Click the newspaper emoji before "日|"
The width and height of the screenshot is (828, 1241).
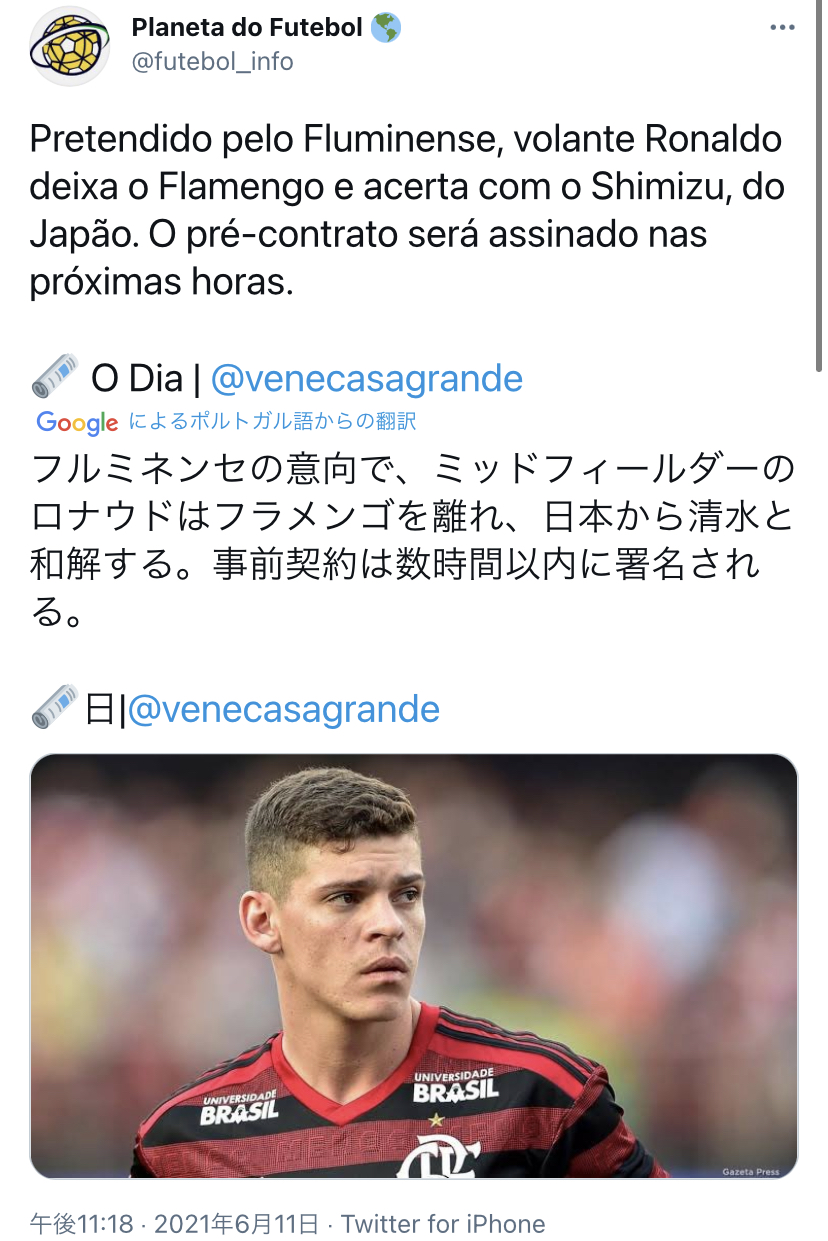[x=55, y=708]
